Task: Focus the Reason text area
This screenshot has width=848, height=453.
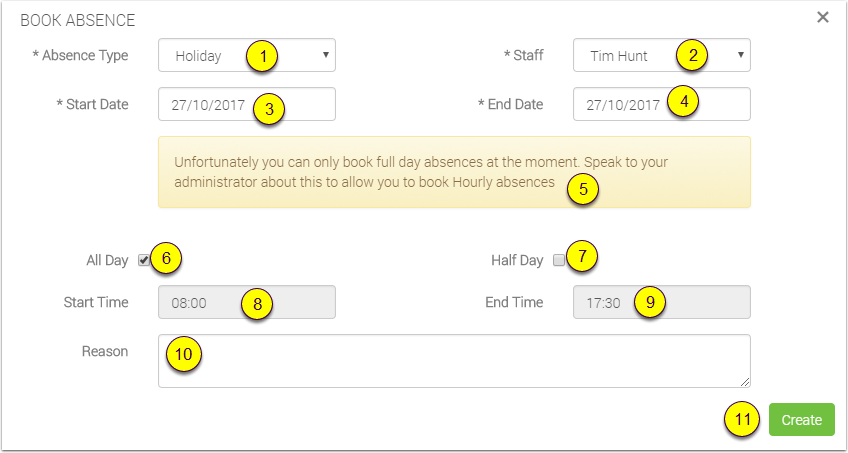Action: [454, 360]
